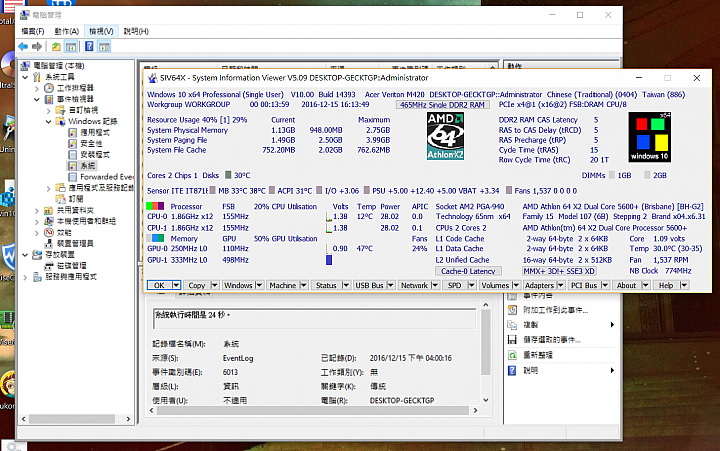This screenshot has width=720, height=451.
Task: Click the Up one level folder icon
Action: coord(56,46)
